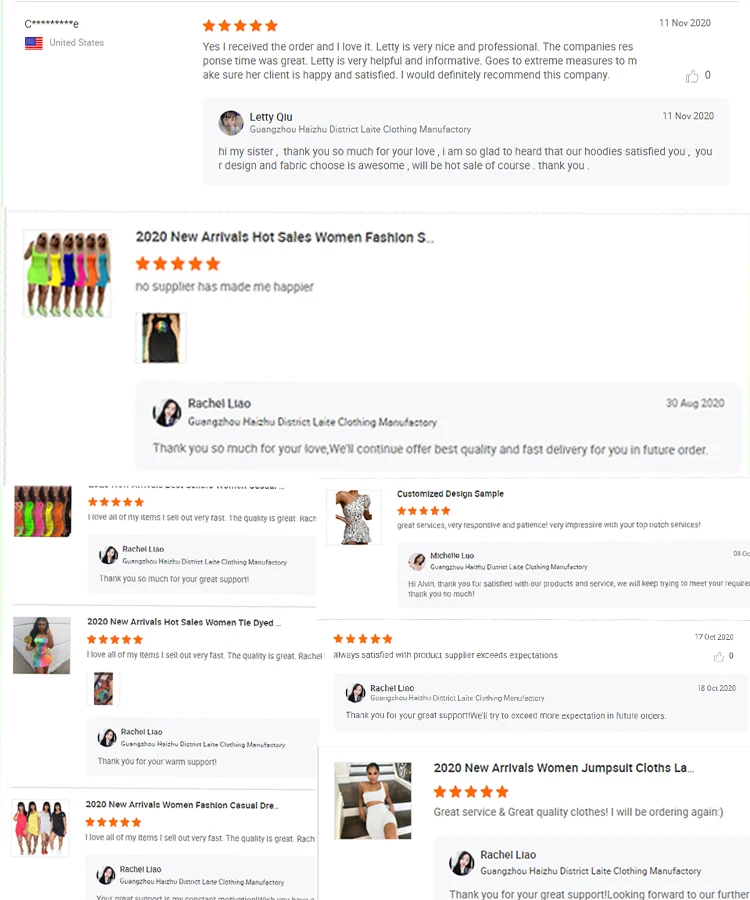
Task: Open the tie dyed dress product thumbnail
Action: pos(42,645)
